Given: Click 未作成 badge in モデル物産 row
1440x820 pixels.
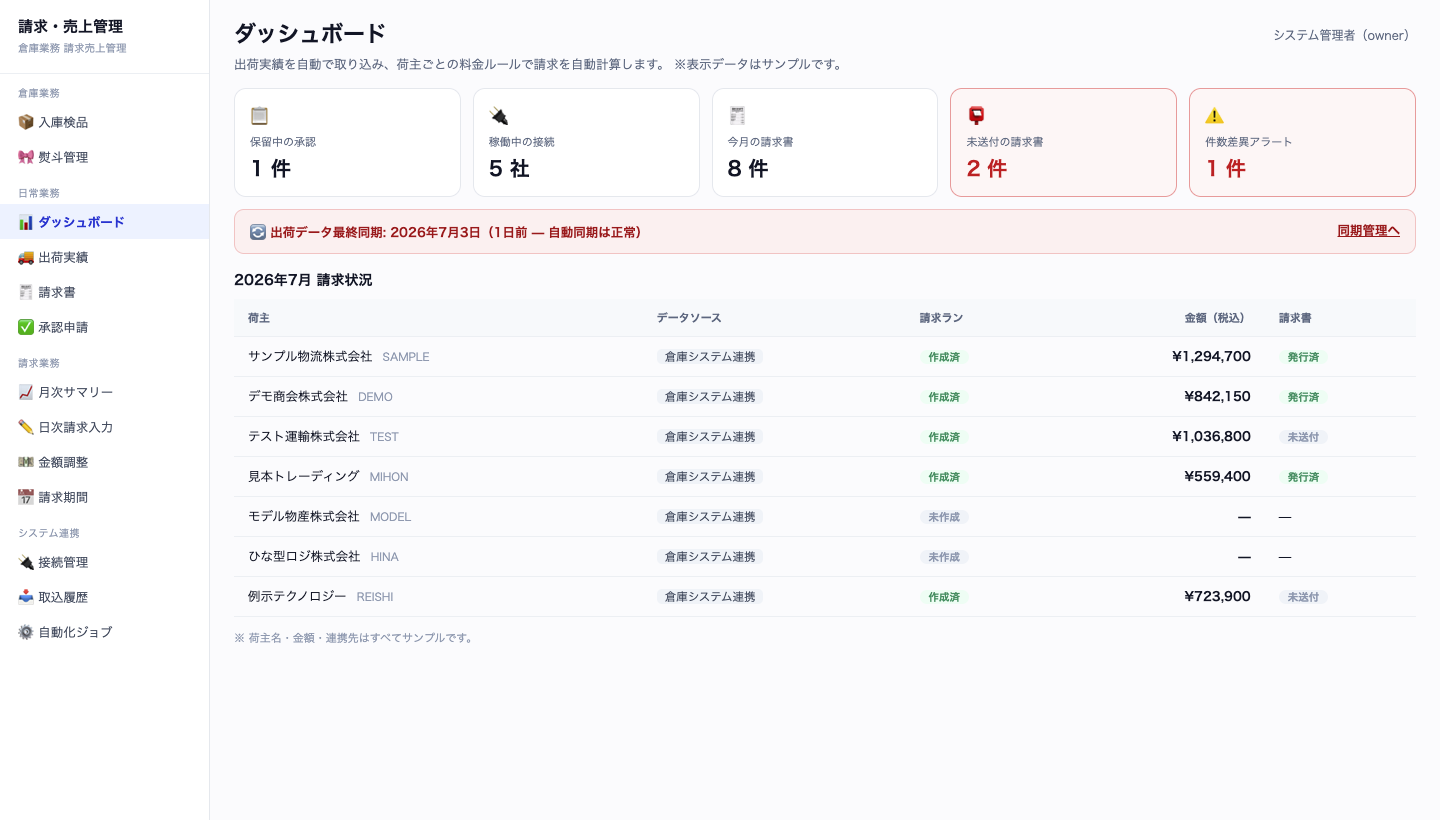Looking at the screenshot, I should pyautogui.click(x=944, y=517).
